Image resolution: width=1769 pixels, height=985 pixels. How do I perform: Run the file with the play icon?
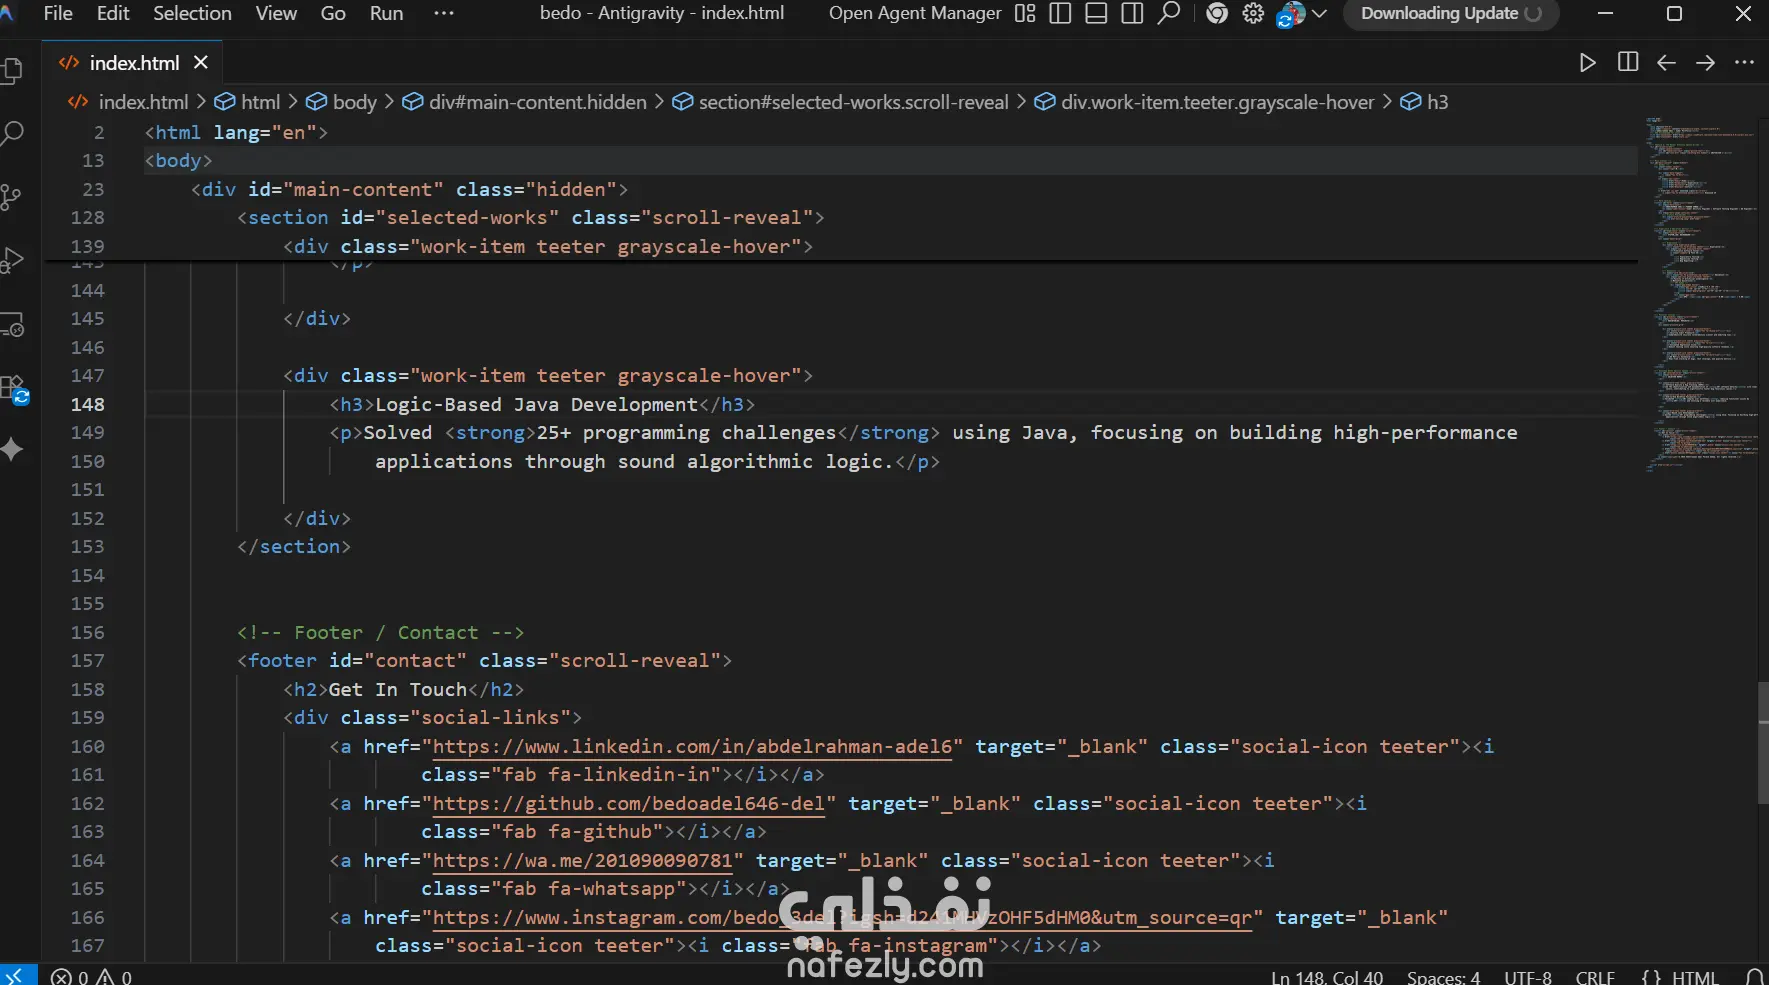[x=1587, y=63]
